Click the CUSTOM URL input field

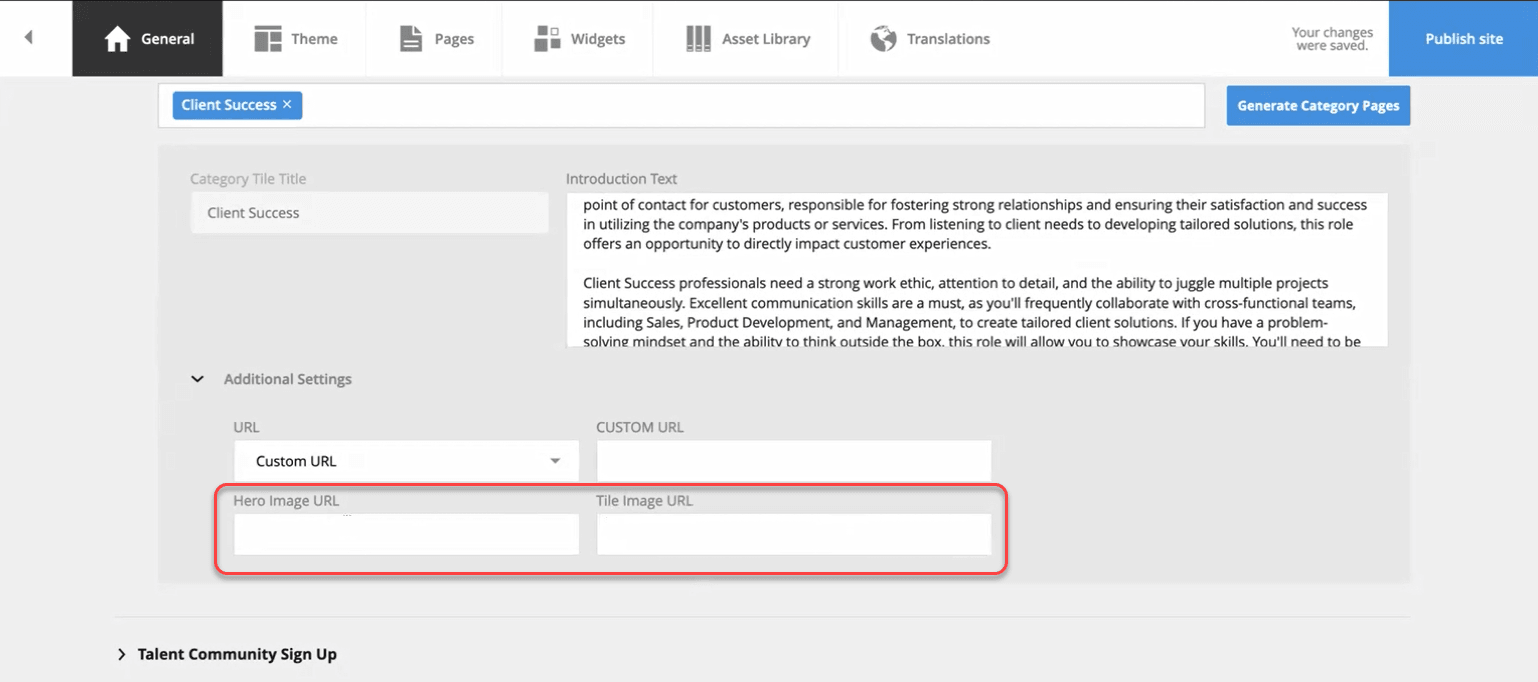click(794, 461)
